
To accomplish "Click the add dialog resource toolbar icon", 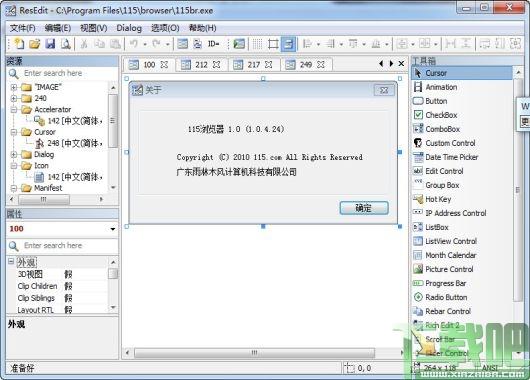I will pos(183,44).
